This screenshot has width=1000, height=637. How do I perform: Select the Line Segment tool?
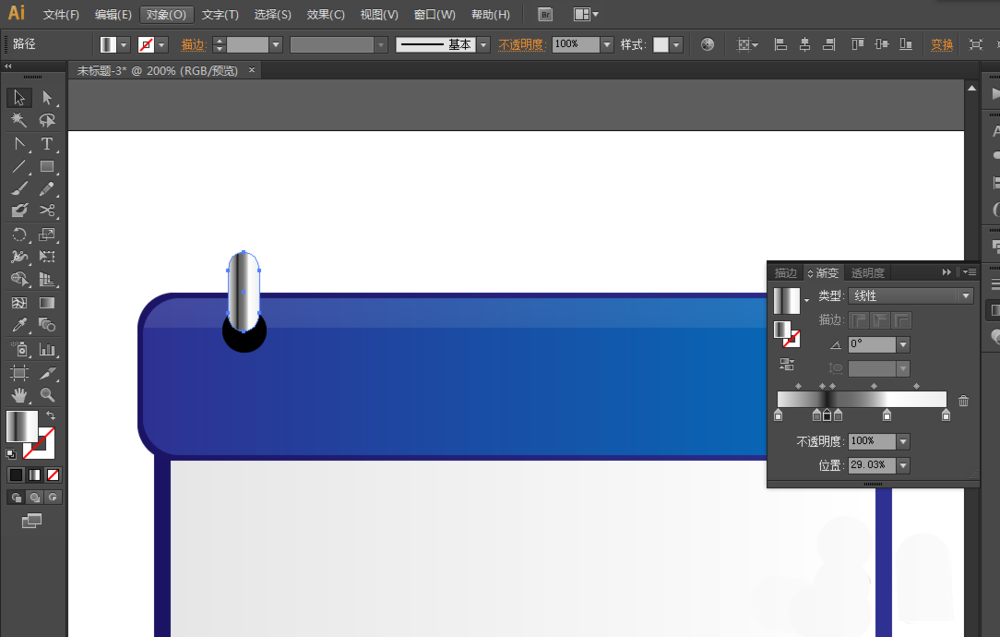pos(19,166)
